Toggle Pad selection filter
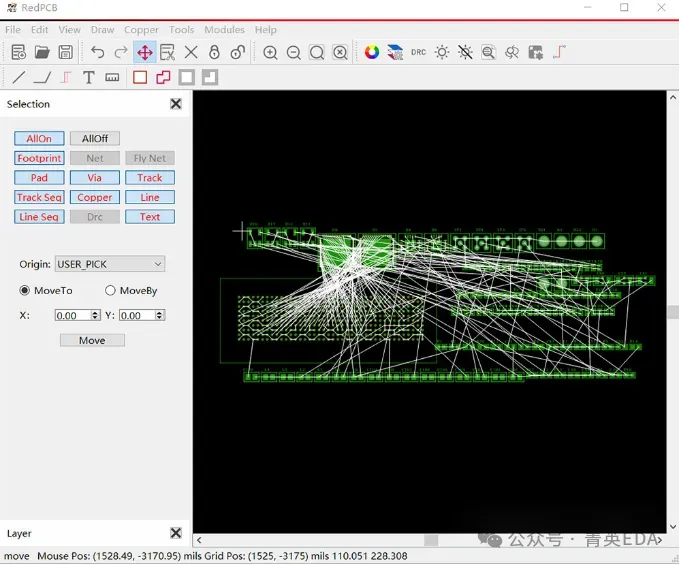Viewport: 679px width, 565px height. point(39,178)
